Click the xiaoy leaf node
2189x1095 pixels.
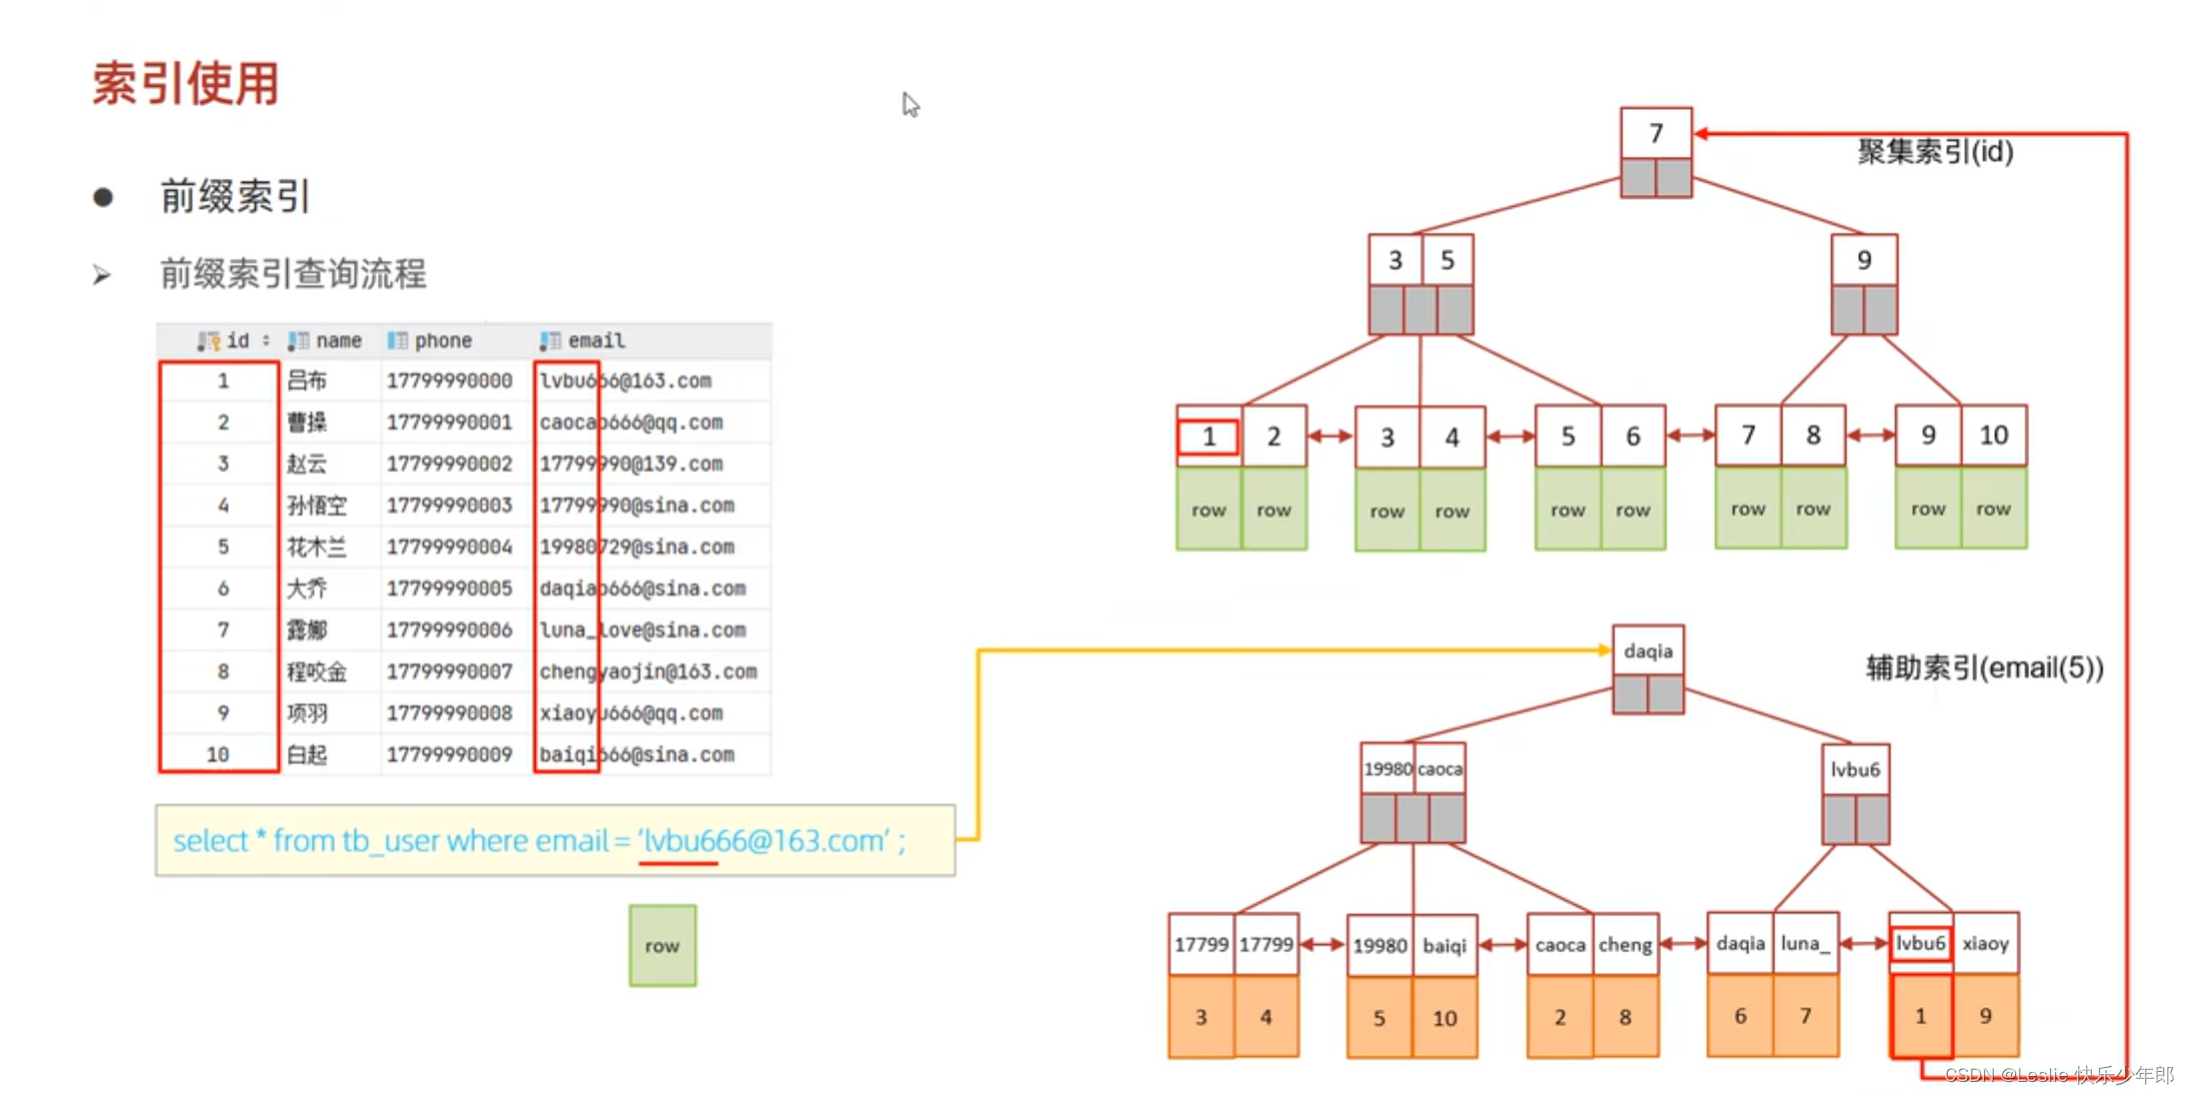(1985, 943)
